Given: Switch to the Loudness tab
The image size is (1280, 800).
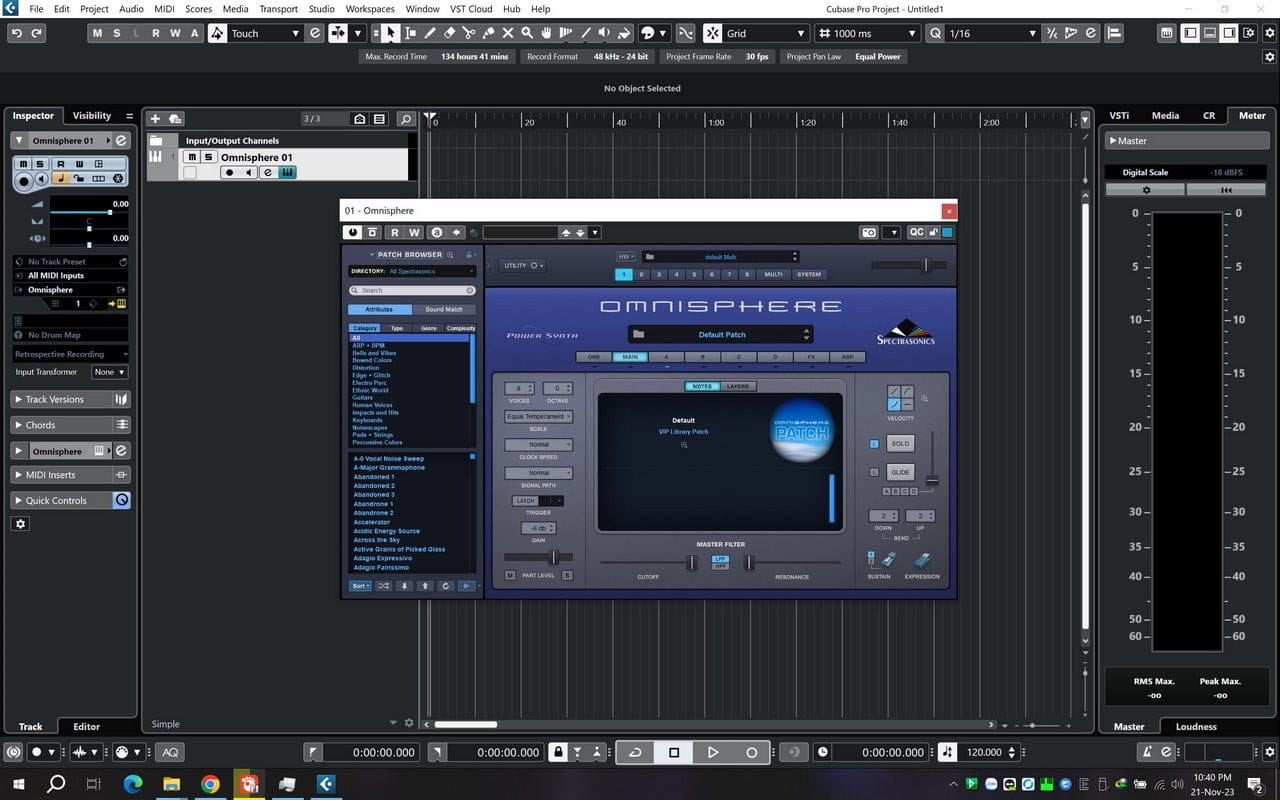Looking at the screenshot, I should [1196, 727].
